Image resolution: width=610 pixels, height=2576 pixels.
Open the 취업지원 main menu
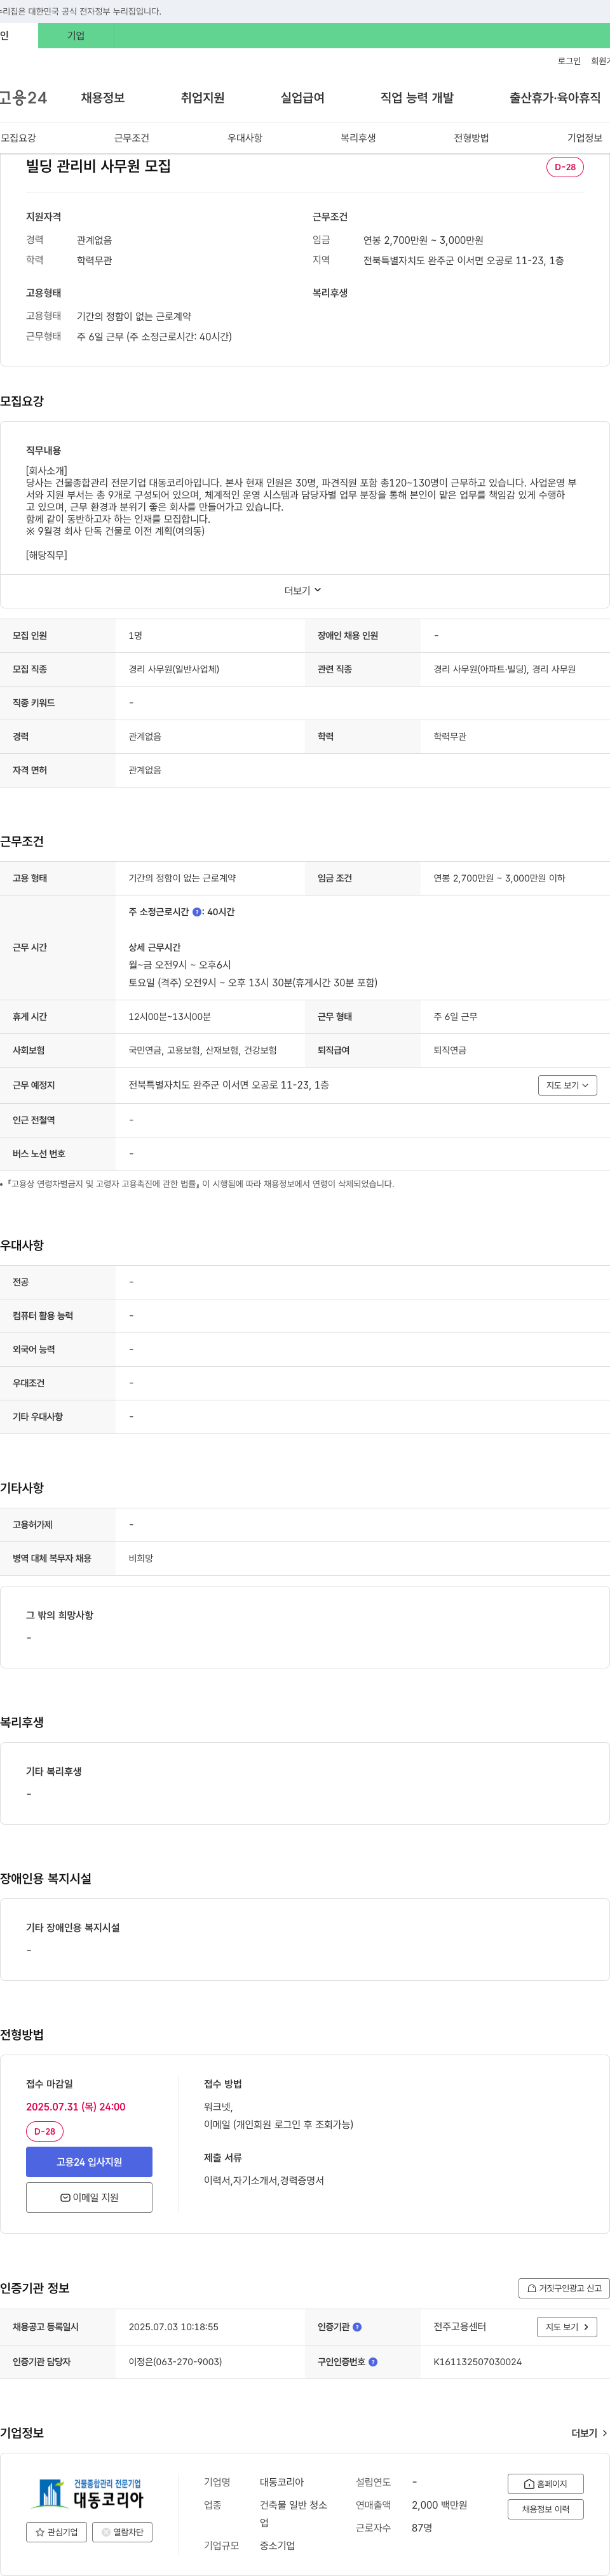tap(203, 98)
